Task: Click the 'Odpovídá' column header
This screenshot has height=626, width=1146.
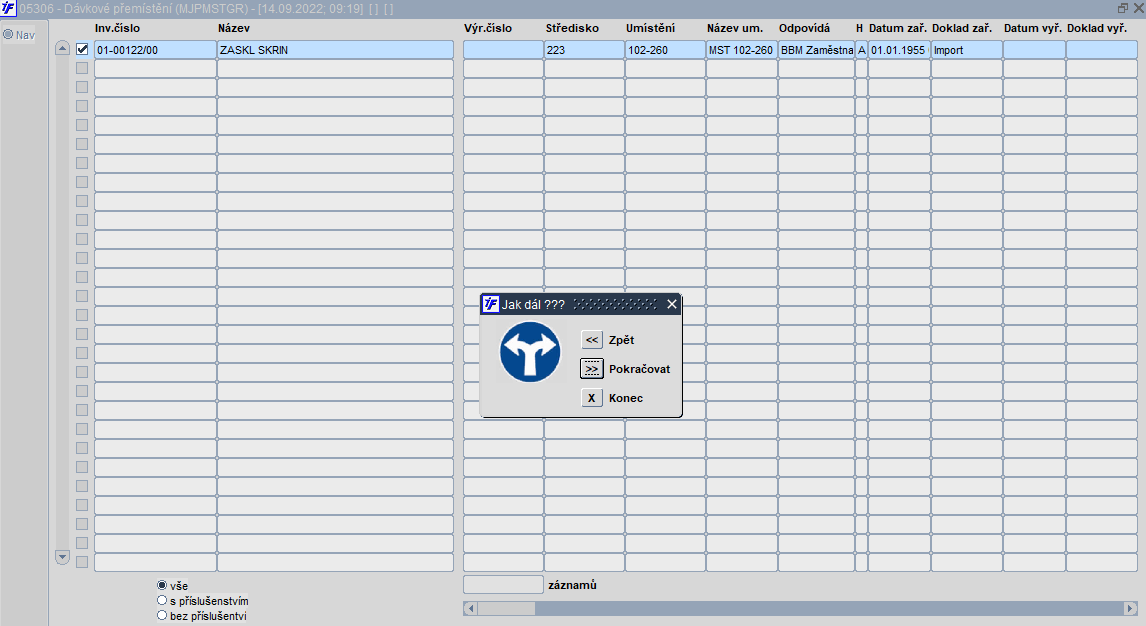Action: coord(804,28)
